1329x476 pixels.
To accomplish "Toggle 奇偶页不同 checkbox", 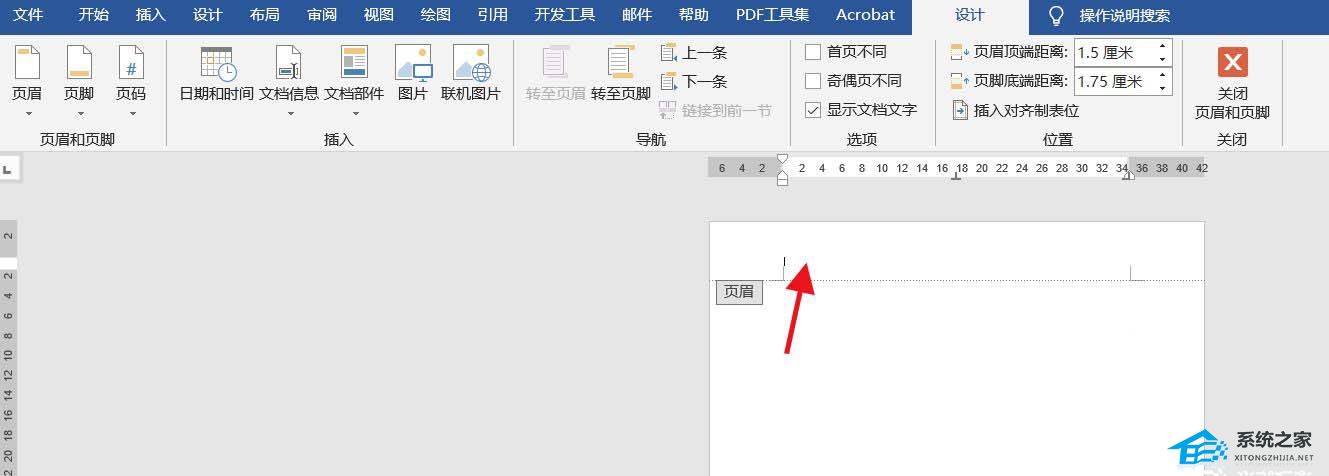I will click(813, 81).
